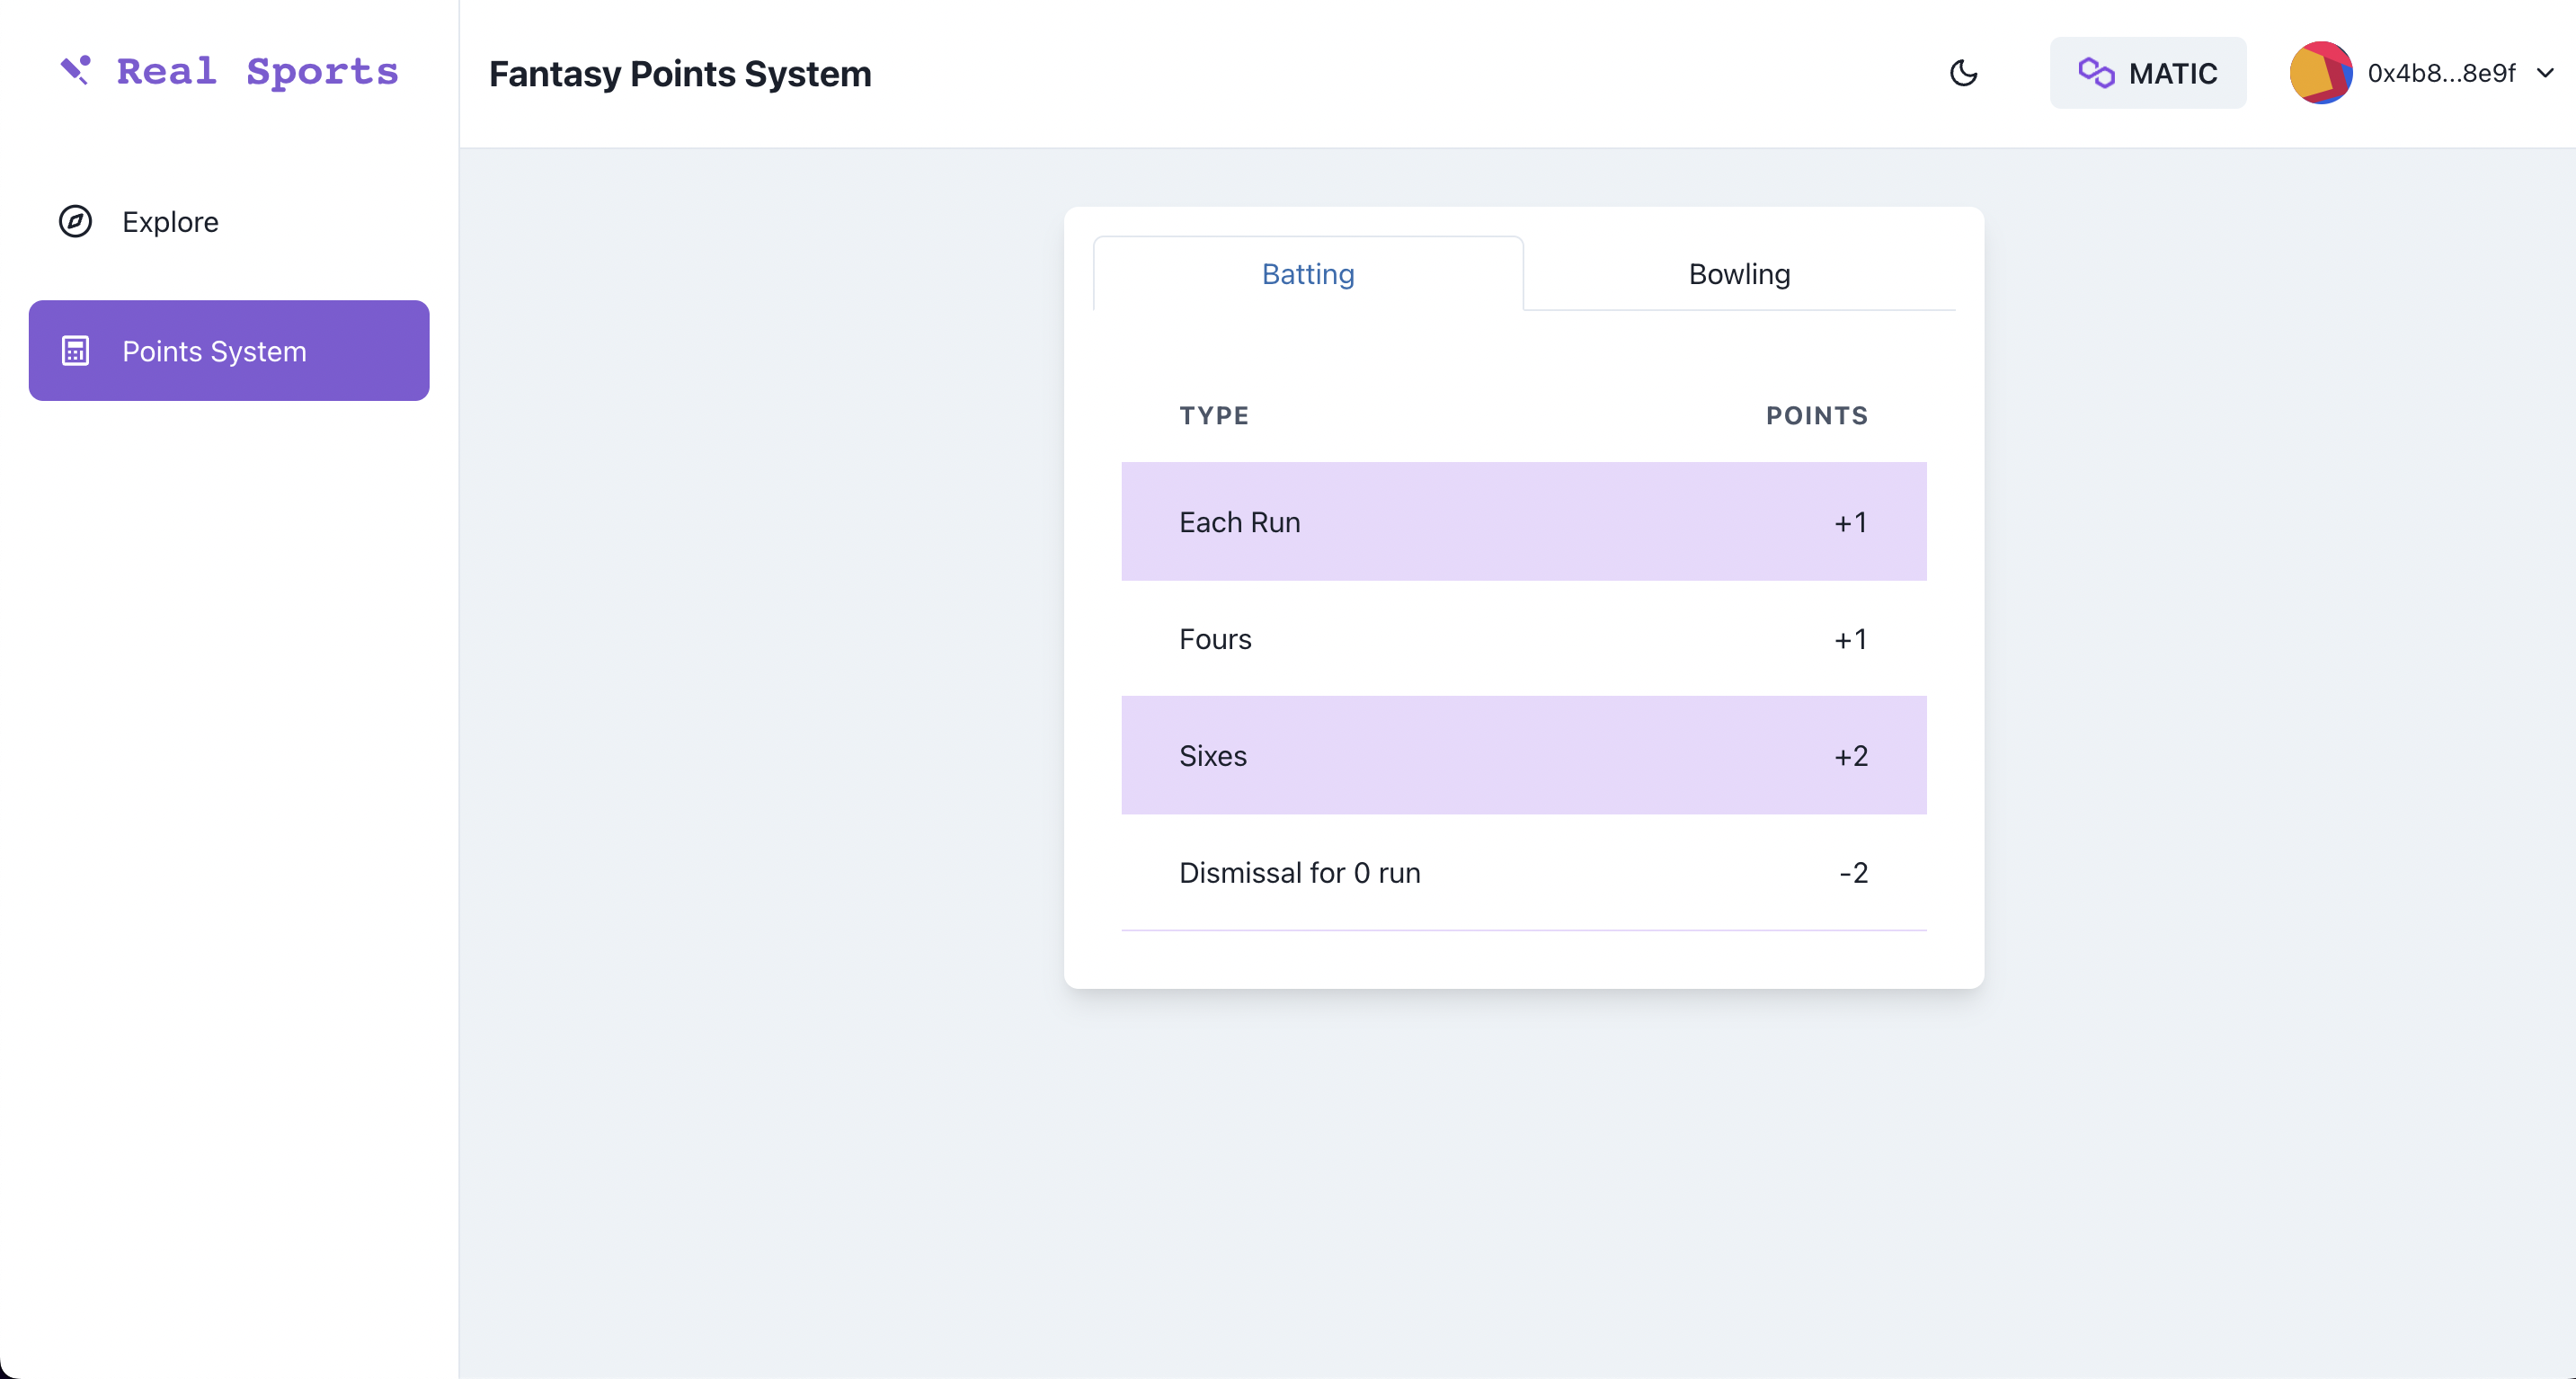Select the Each Run table row
The image size is (2576, 1379).
pos(1523,522)
